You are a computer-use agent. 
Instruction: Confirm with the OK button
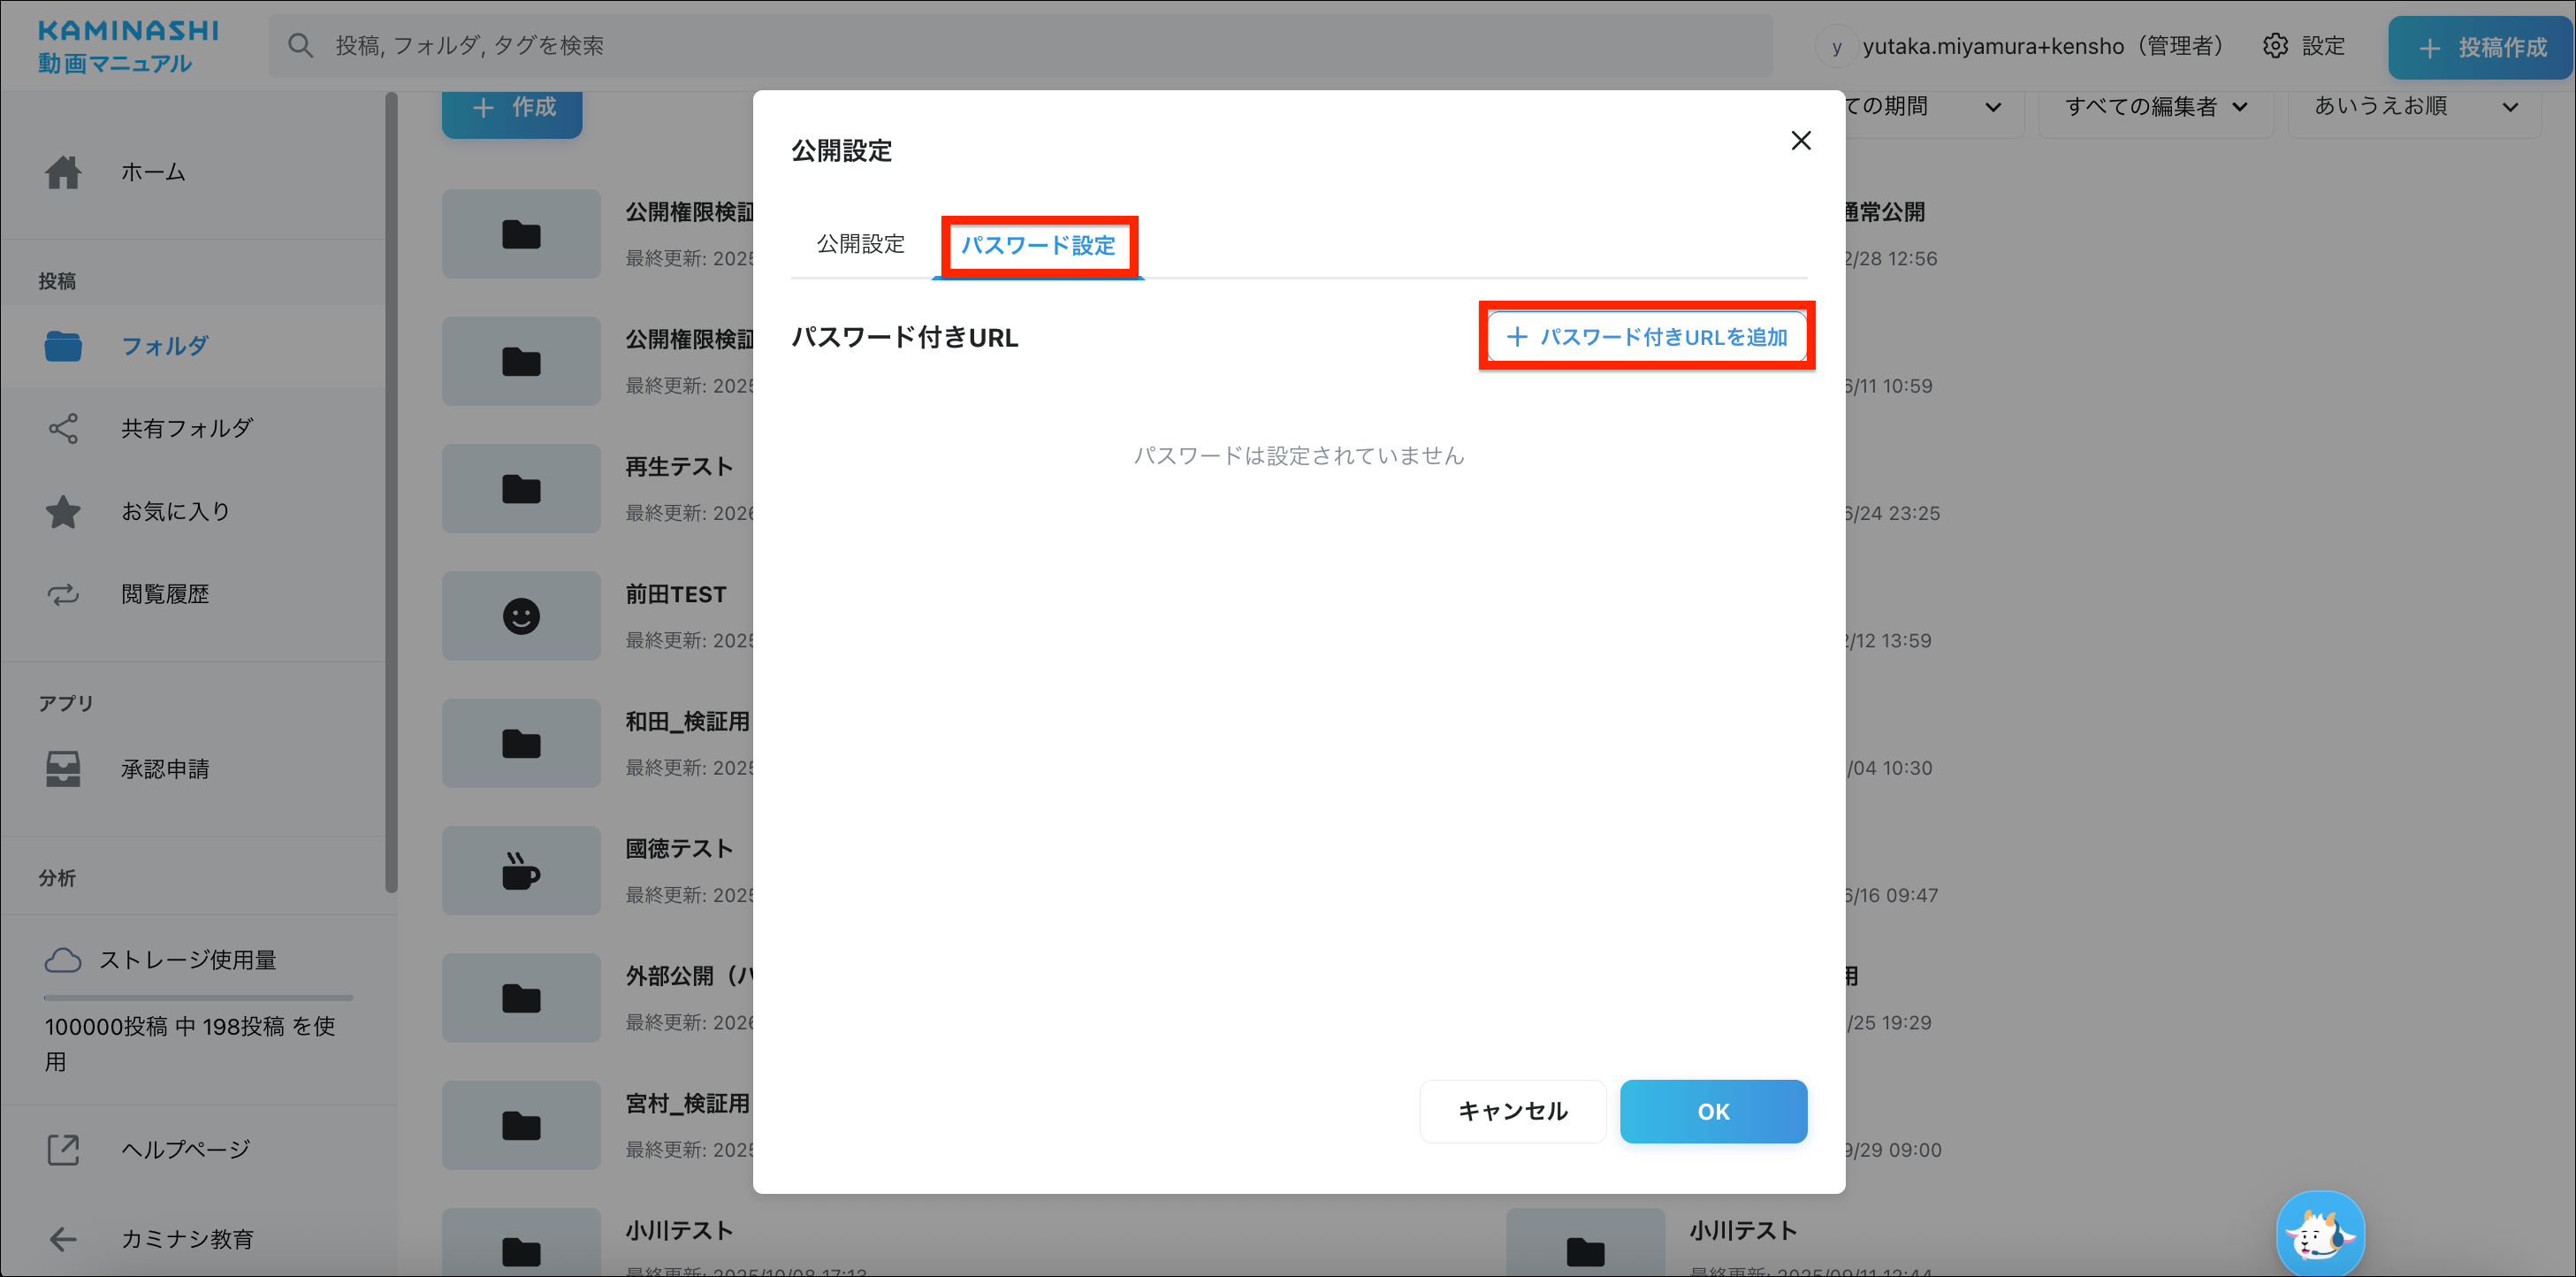point(1712,1111)
